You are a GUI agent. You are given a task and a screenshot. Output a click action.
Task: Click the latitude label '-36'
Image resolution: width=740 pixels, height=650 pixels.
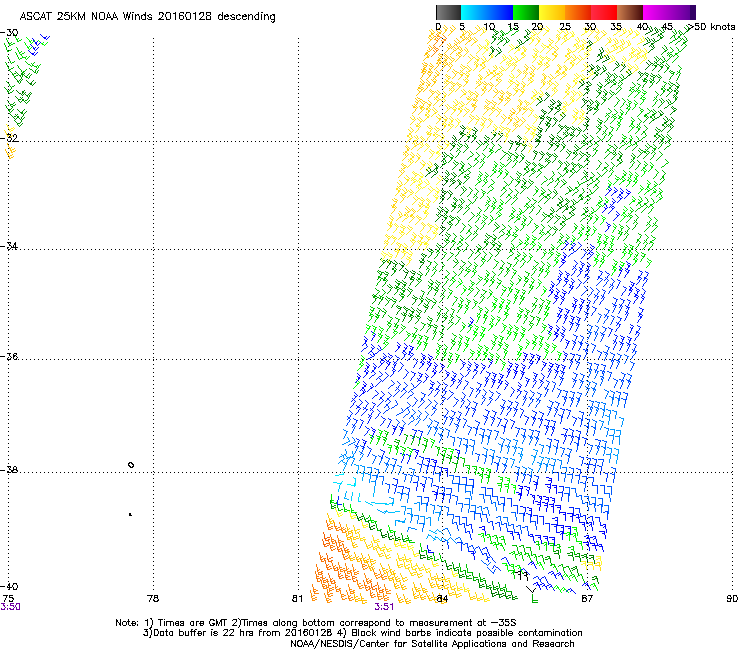click(9, 356)
